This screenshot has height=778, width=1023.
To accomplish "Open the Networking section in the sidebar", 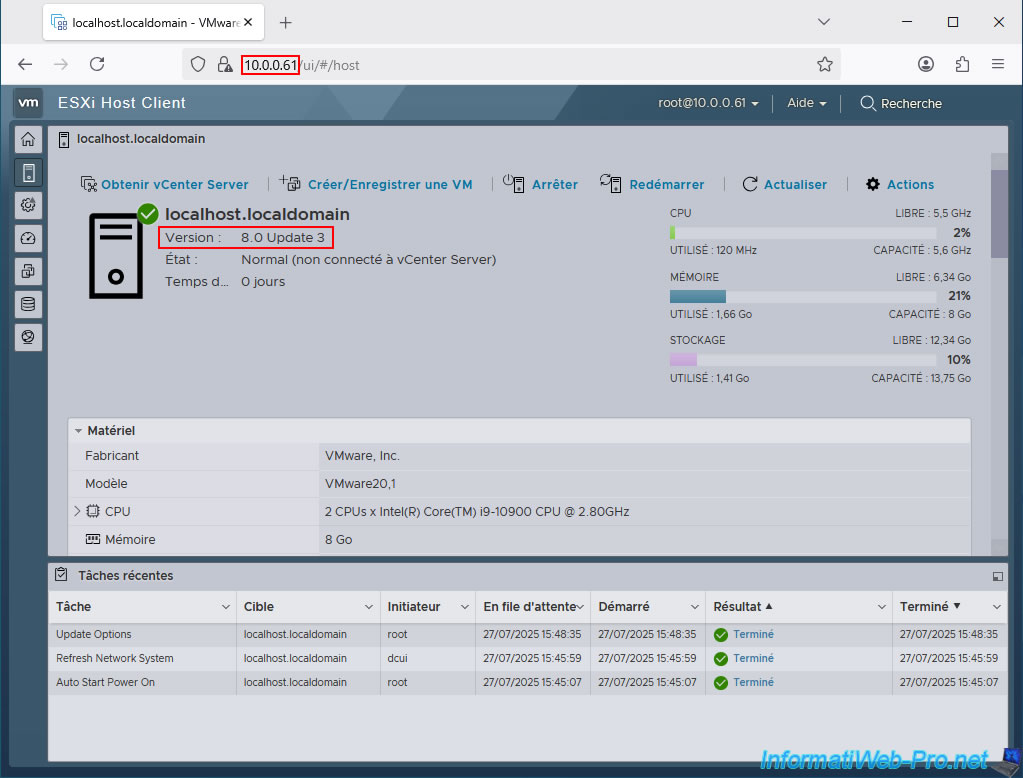I will 28,337.
